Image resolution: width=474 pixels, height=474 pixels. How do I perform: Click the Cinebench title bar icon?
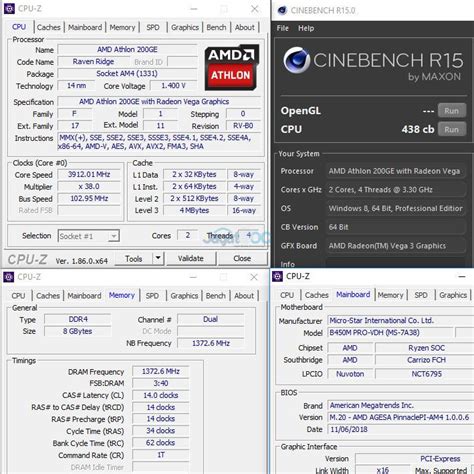[x=283, y=11]
